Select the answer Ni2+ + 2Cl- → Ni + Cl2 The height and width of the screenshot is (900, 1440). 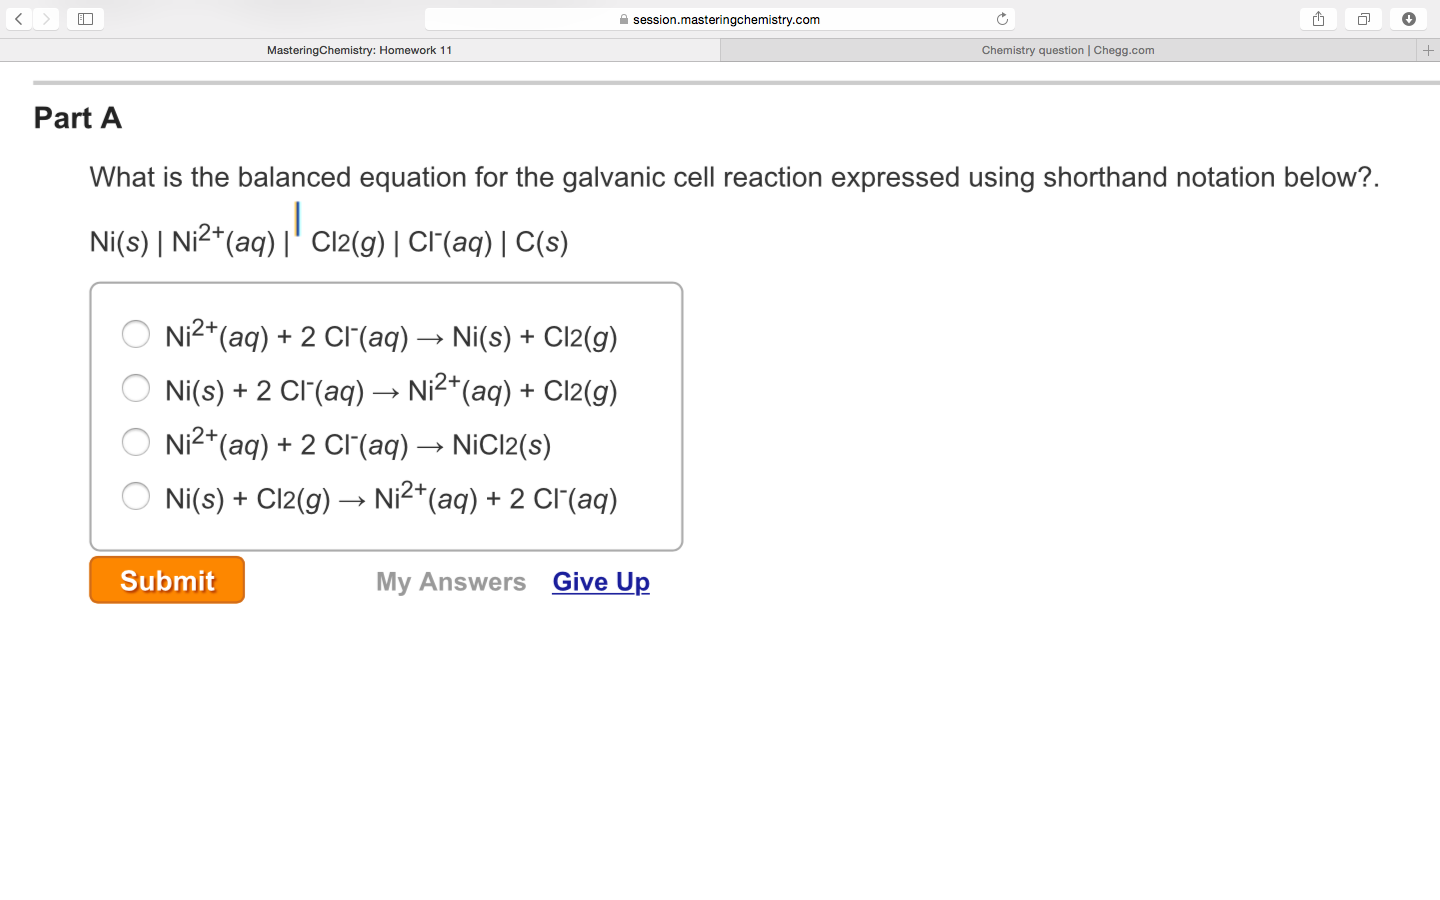point(136,334)
